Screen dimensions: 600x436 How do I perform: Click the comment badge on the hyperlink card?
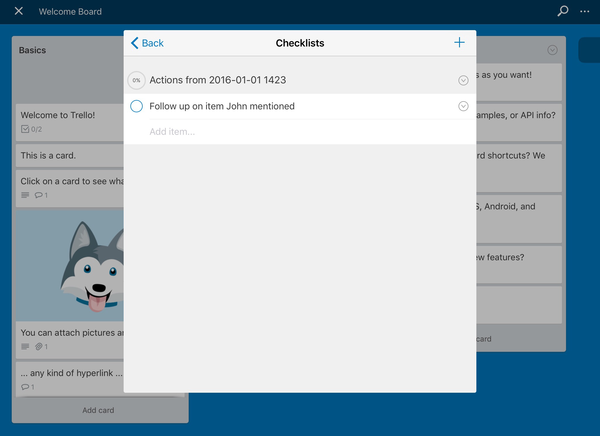(x=28, y=387)
